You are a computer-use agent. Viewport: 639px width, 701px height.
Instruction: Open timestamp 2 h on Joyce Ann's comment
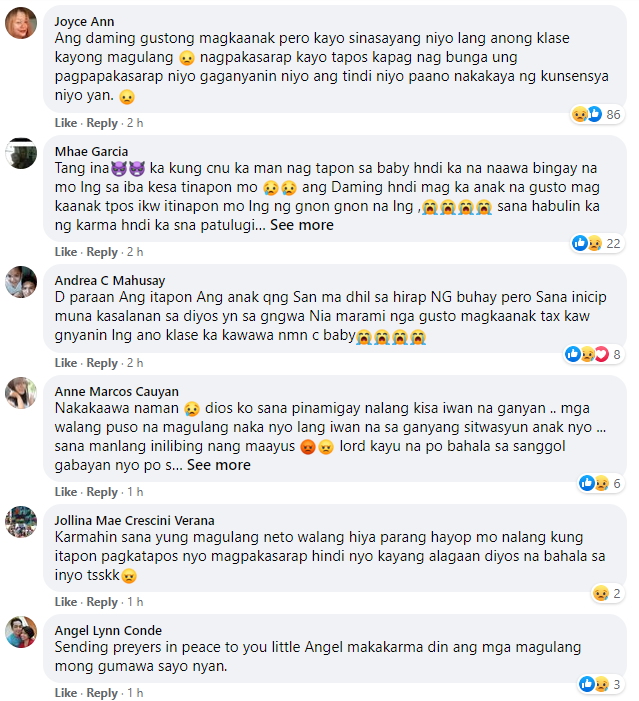pos(135,123)
